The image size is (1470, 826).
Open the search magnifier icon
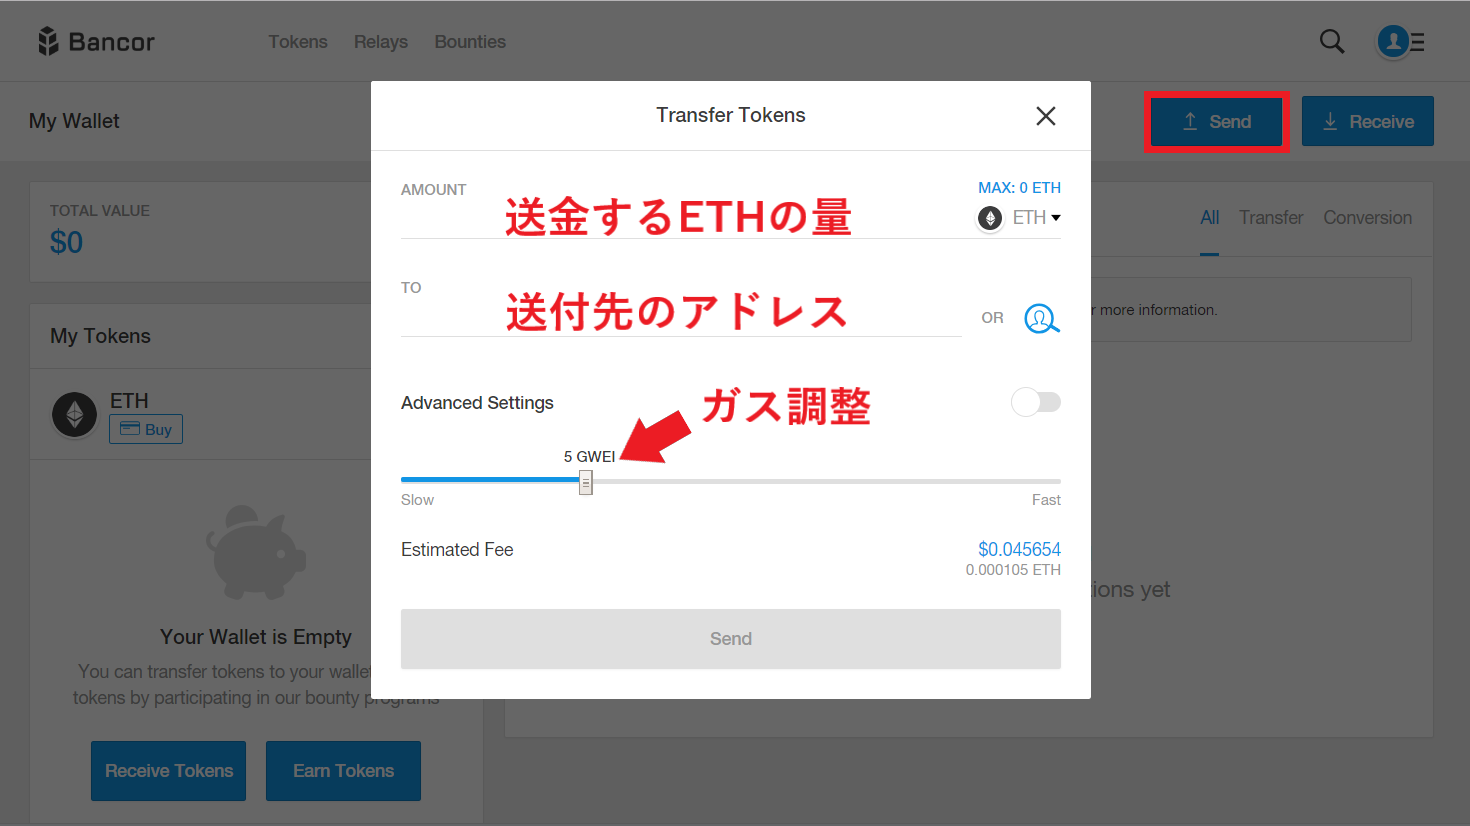(x=1332, y=41)
